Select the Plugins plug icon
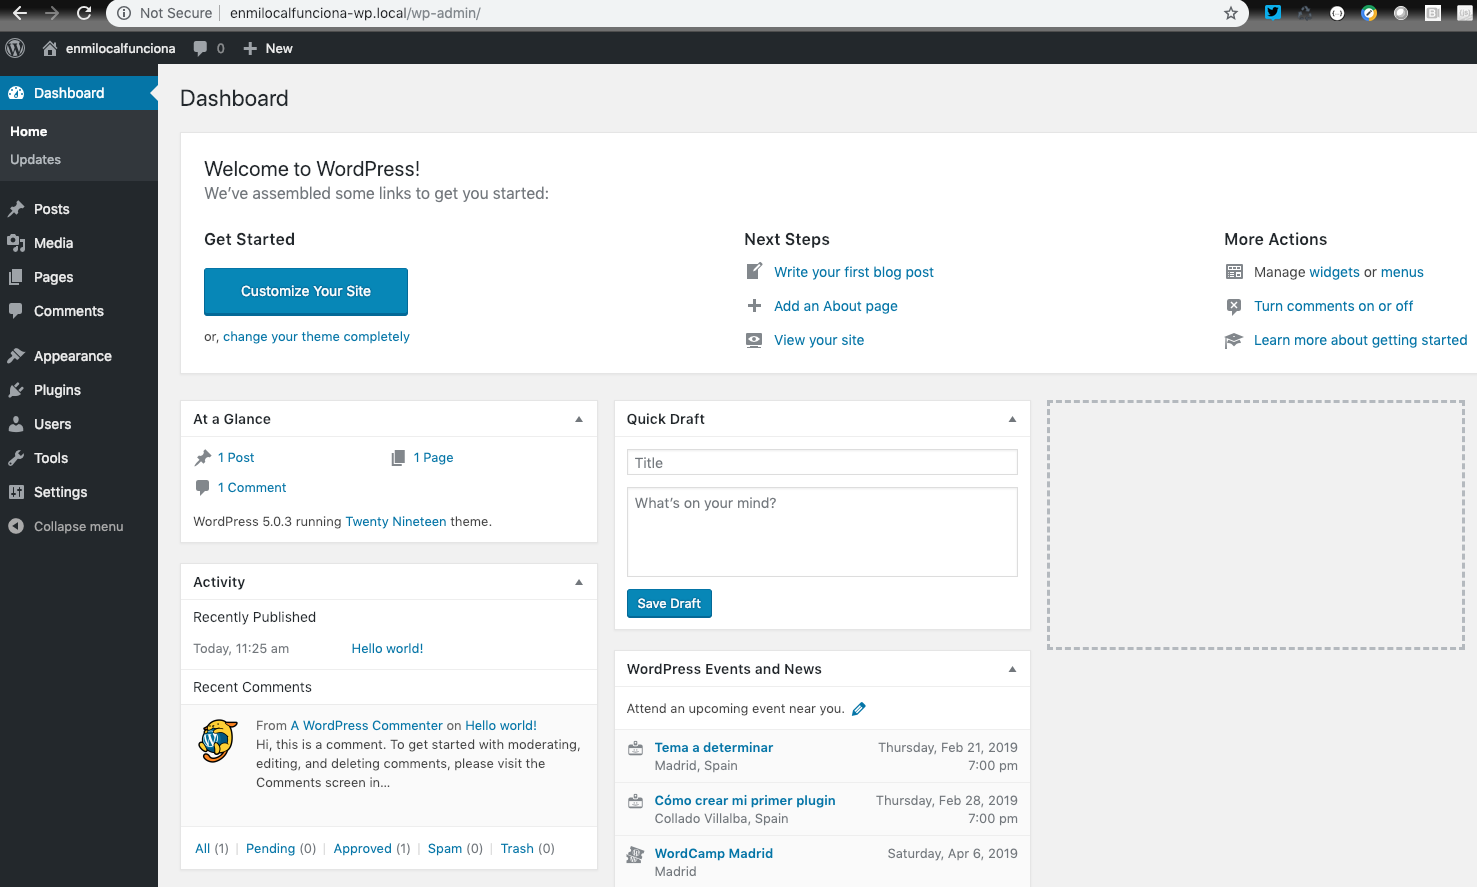The image size is (1477, 887). click(x=16, y=390)
